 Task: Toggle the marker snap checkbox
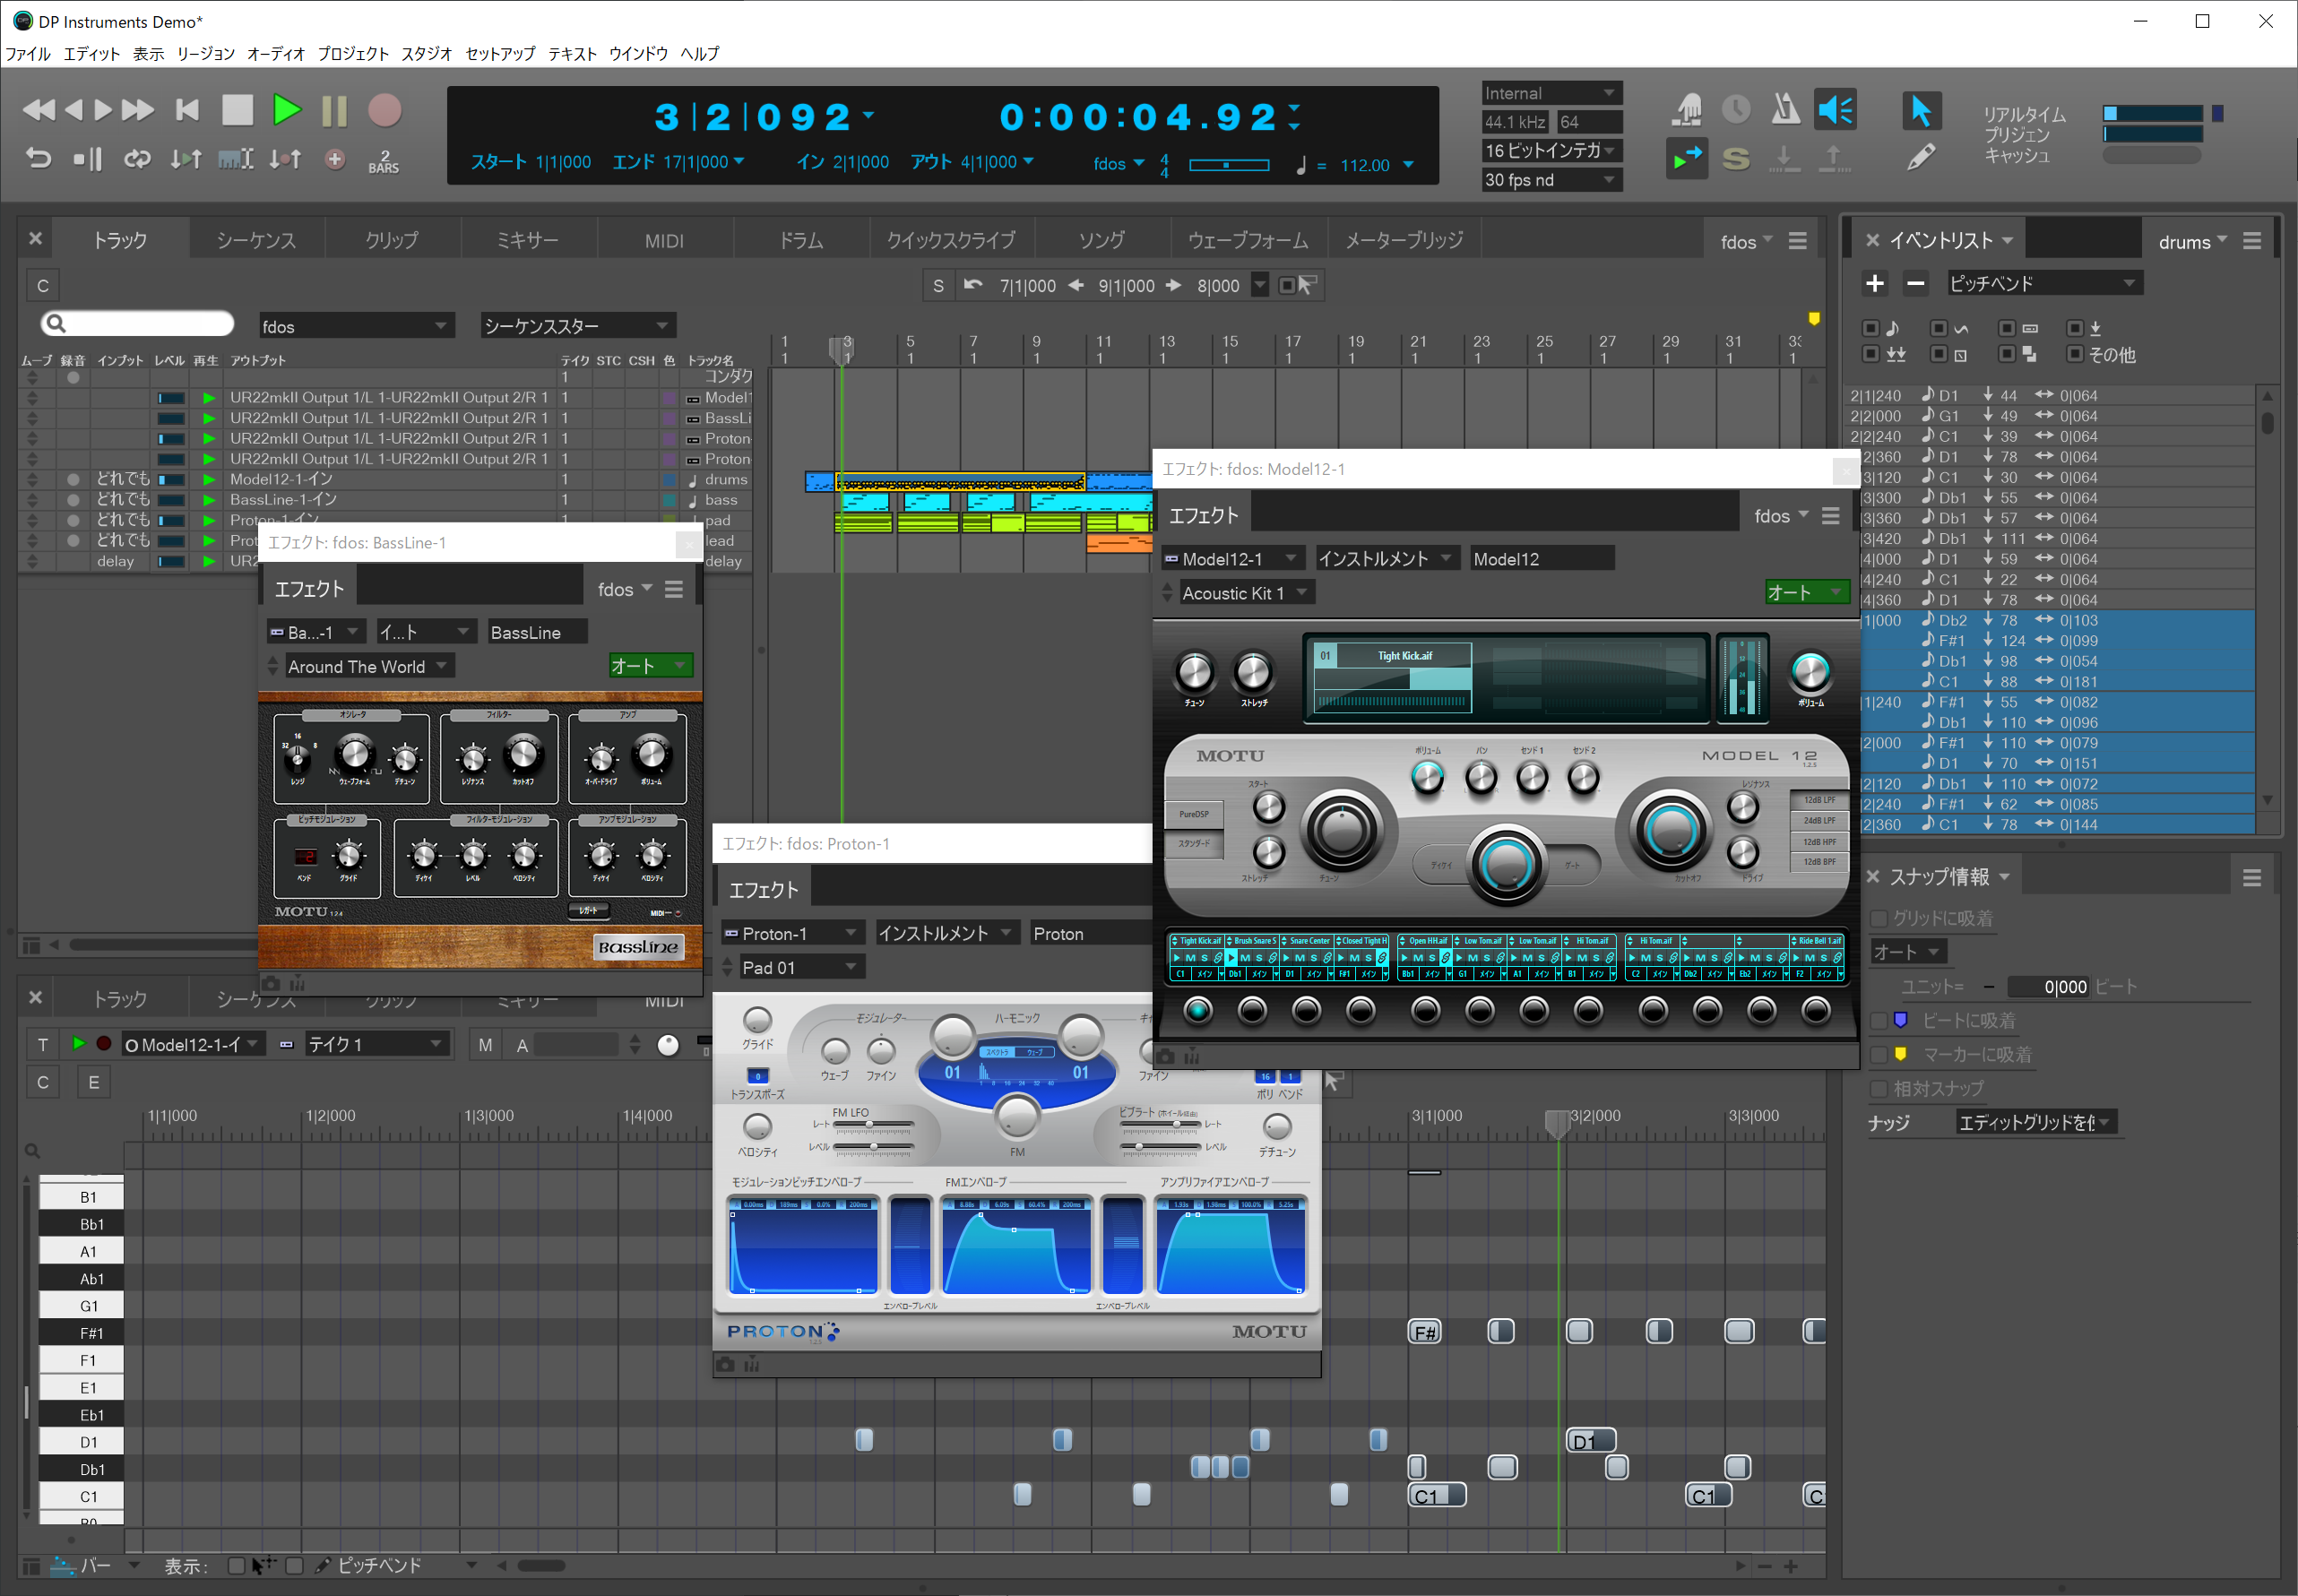click(1879, 1055)
